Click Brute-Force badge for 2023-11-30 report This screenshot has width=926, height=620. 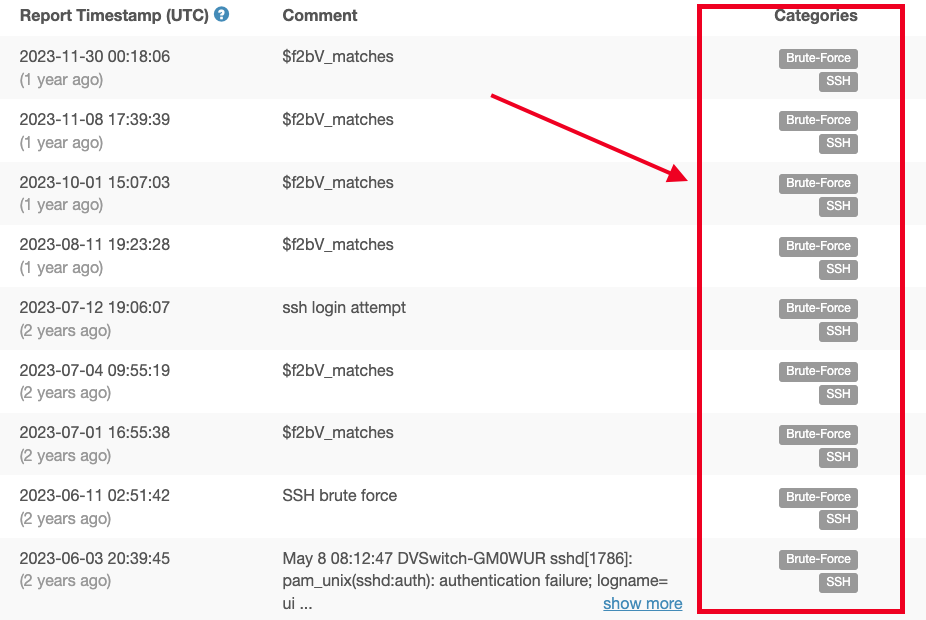coord(818,58)
